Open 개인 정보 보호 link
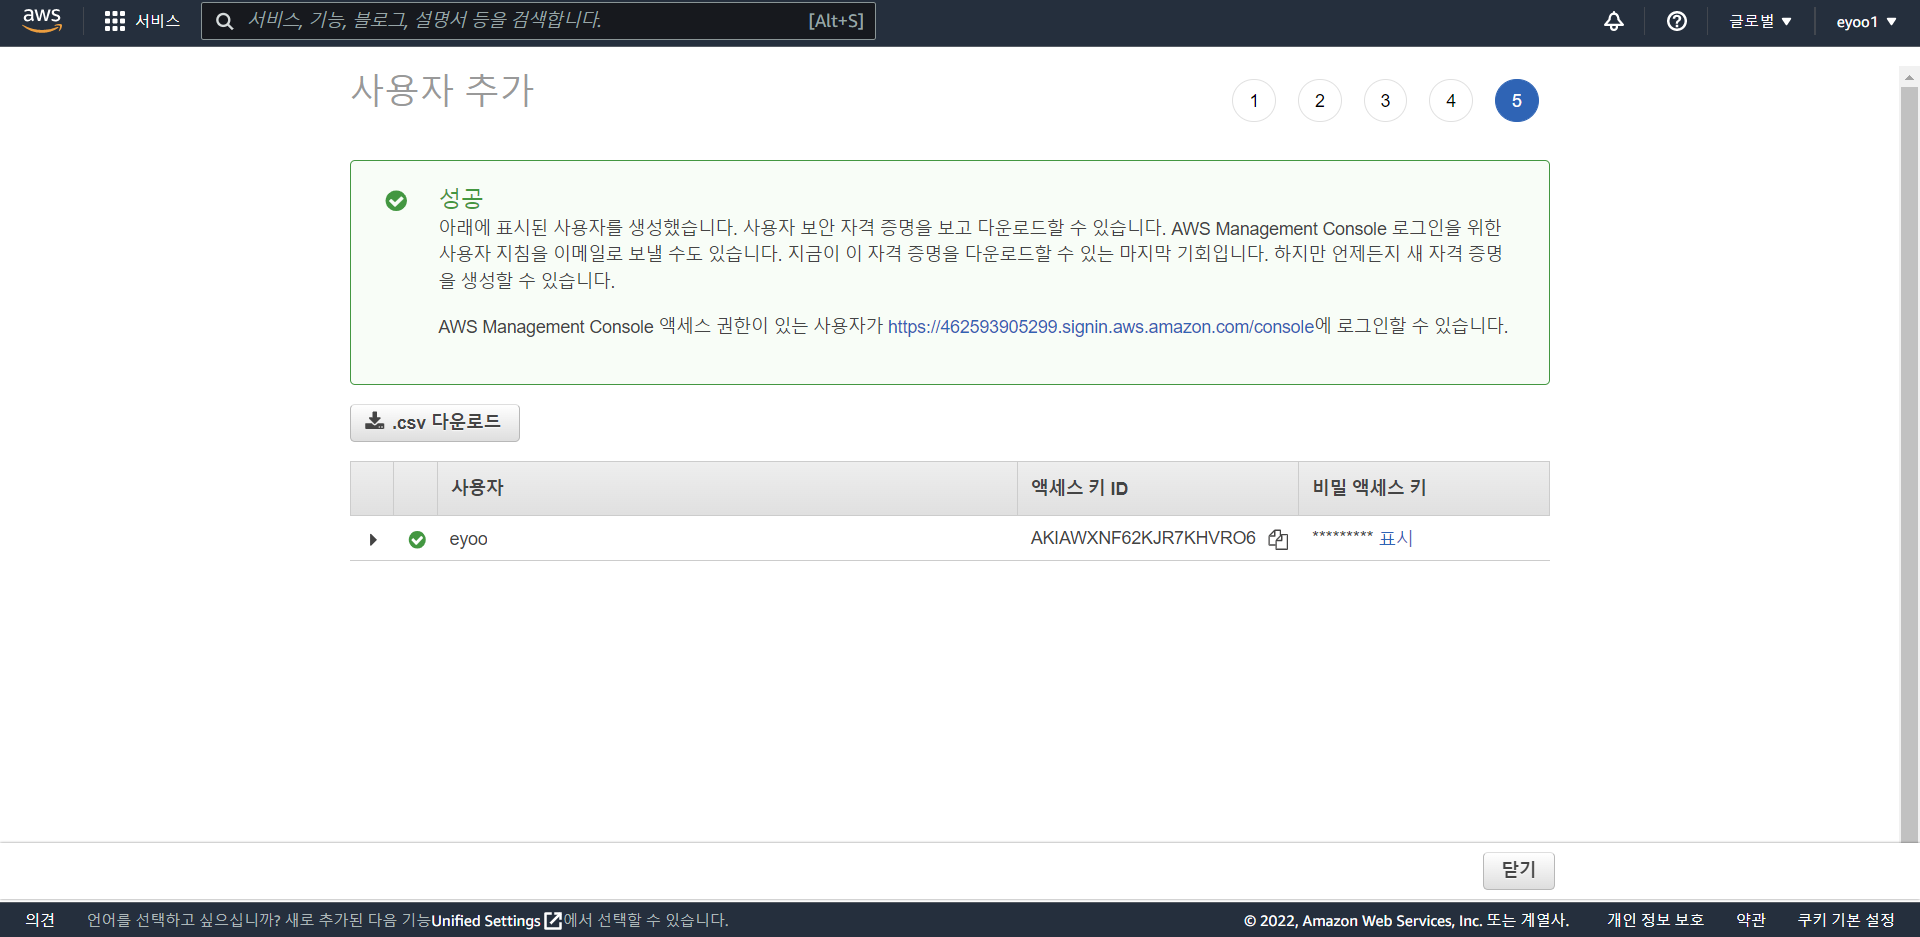Screen dimensions: 1920x937 (x=1655, y=920)
